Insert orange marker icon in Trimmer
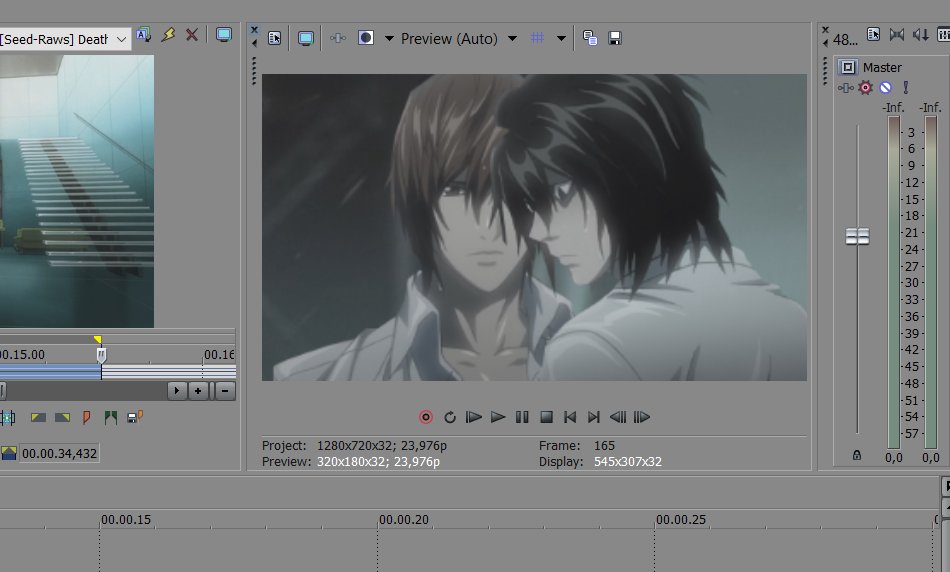The width and height of the screenshot is (950, 572). click(86, 417)
